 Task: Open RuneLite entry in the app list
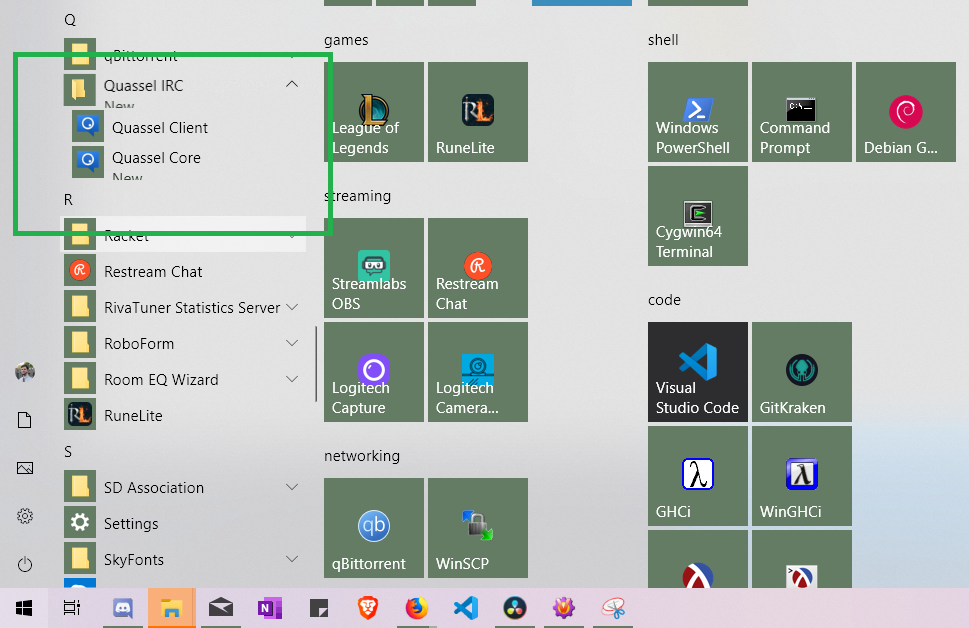coord(185,415)
